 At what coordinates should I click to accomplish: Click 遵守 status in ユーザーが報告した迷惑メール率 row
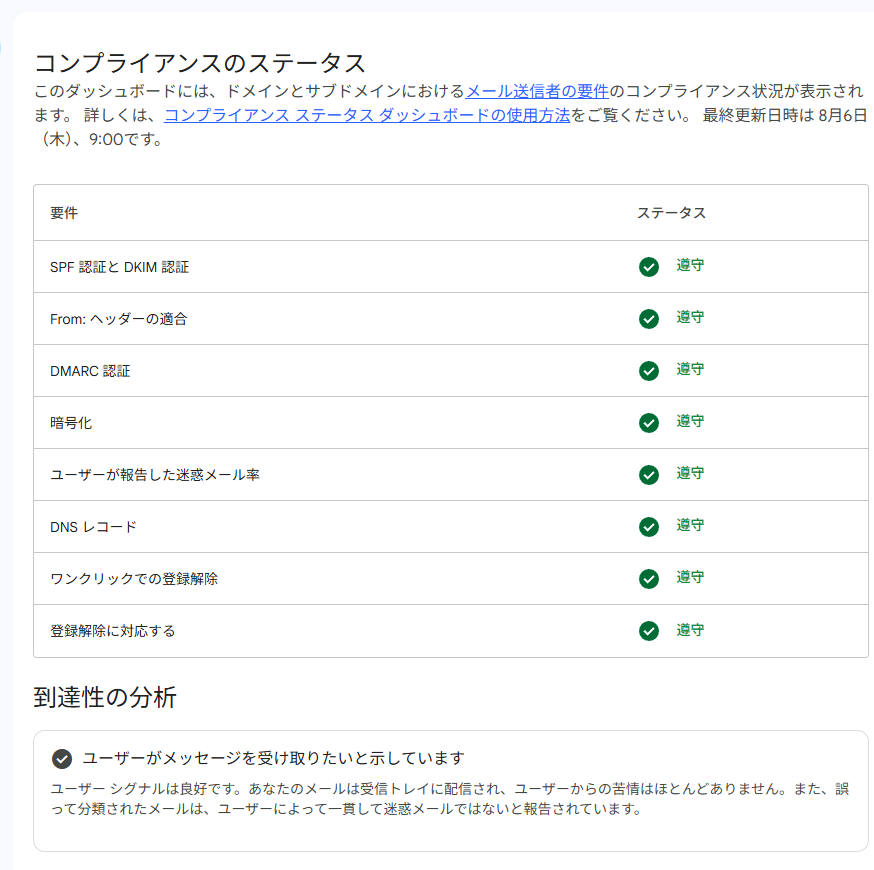coord(690,473)
